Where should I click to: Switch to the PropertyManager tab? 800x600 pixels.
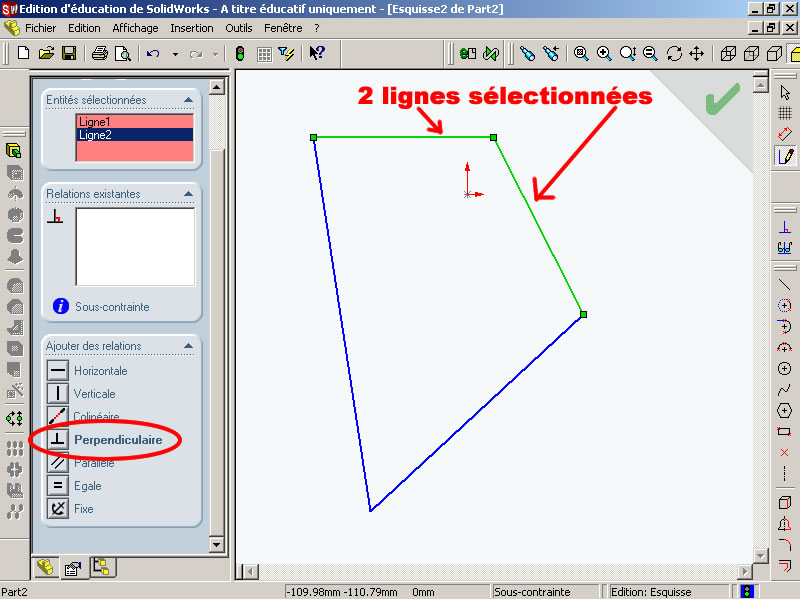[73, 568]
